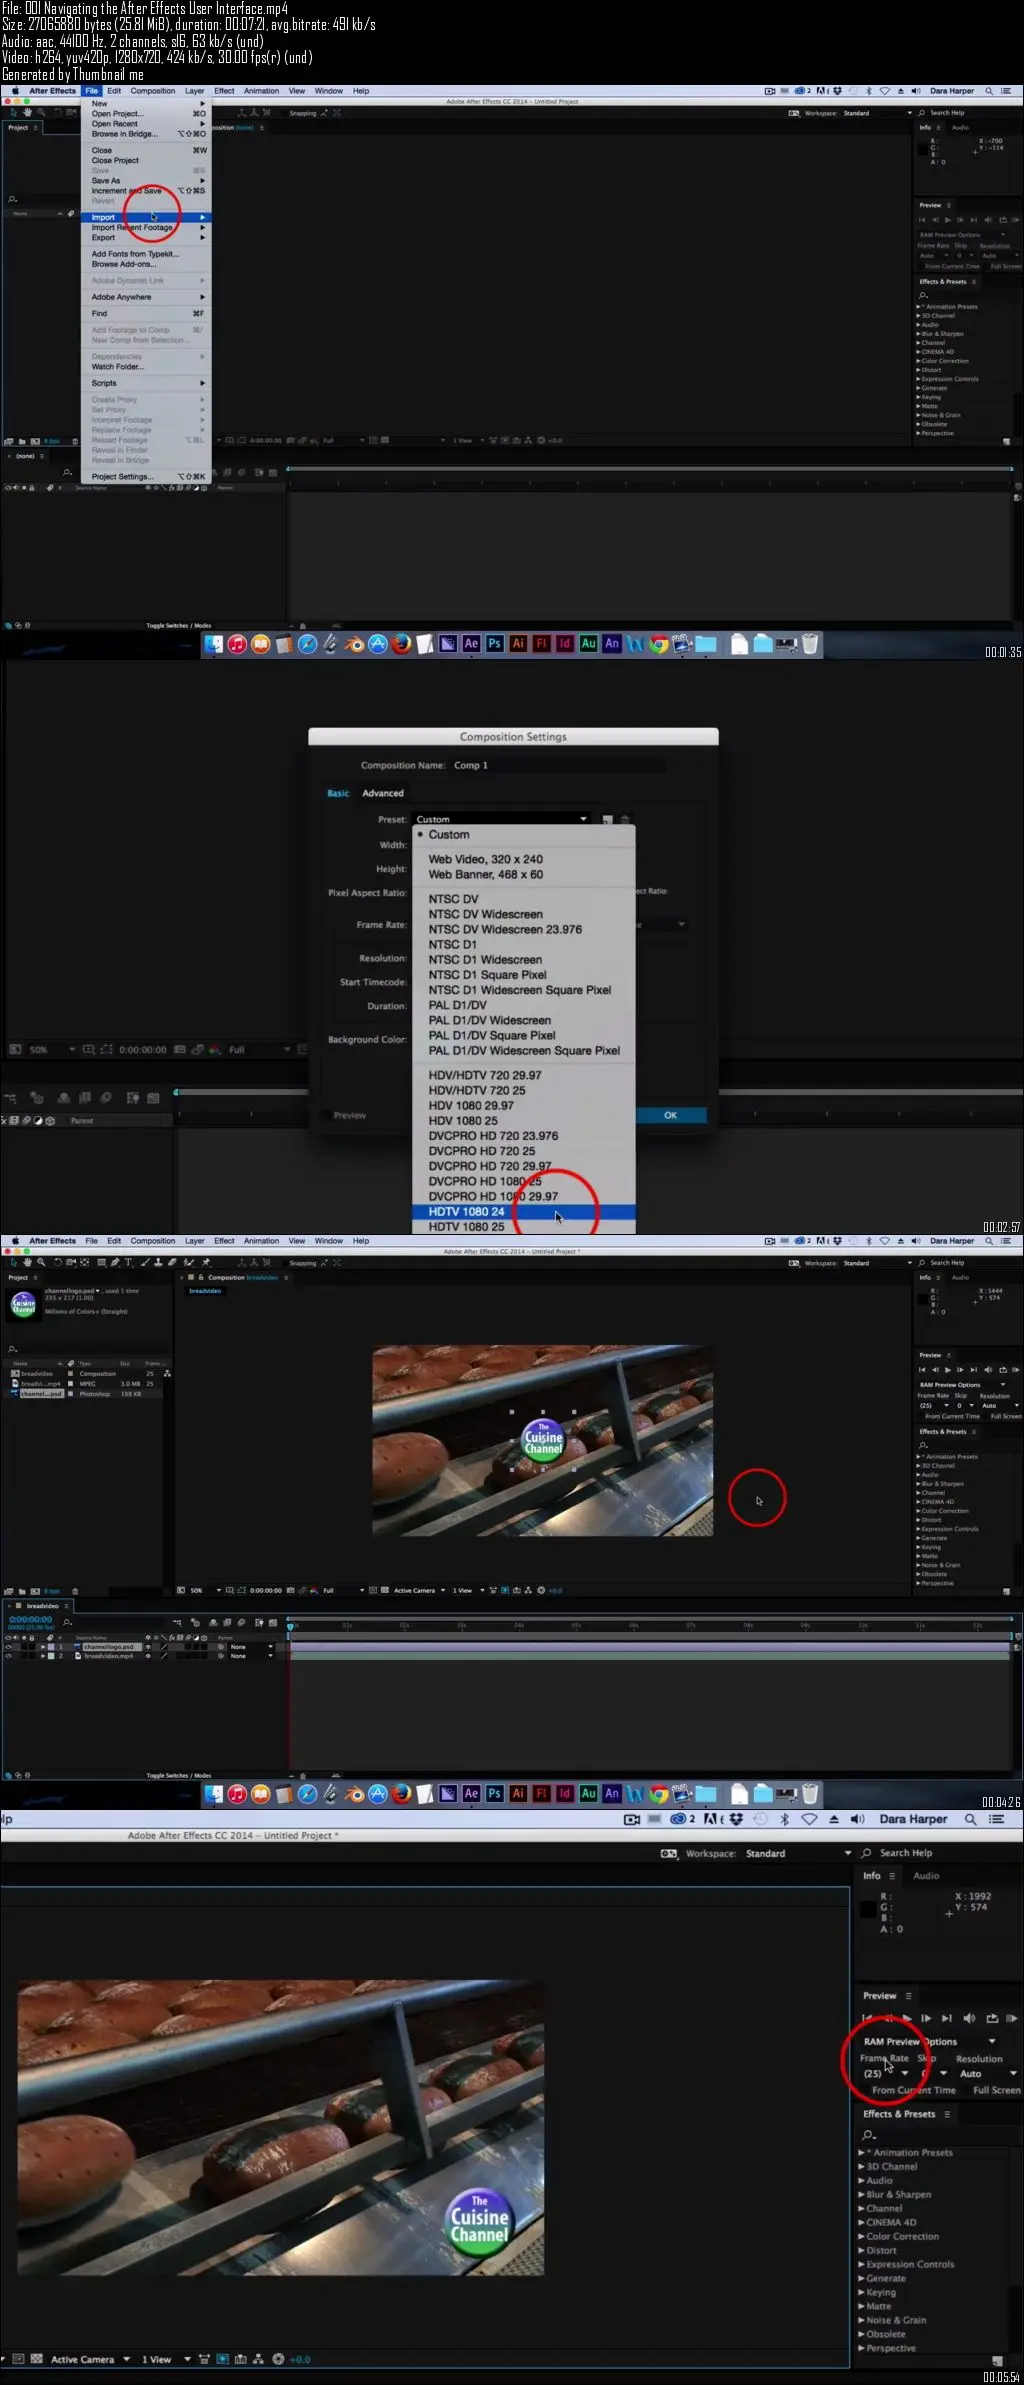Select the Brush tool in the breadvideo frame toolbar
Screen dimensions: 1024x2385
pos(145,1262)
